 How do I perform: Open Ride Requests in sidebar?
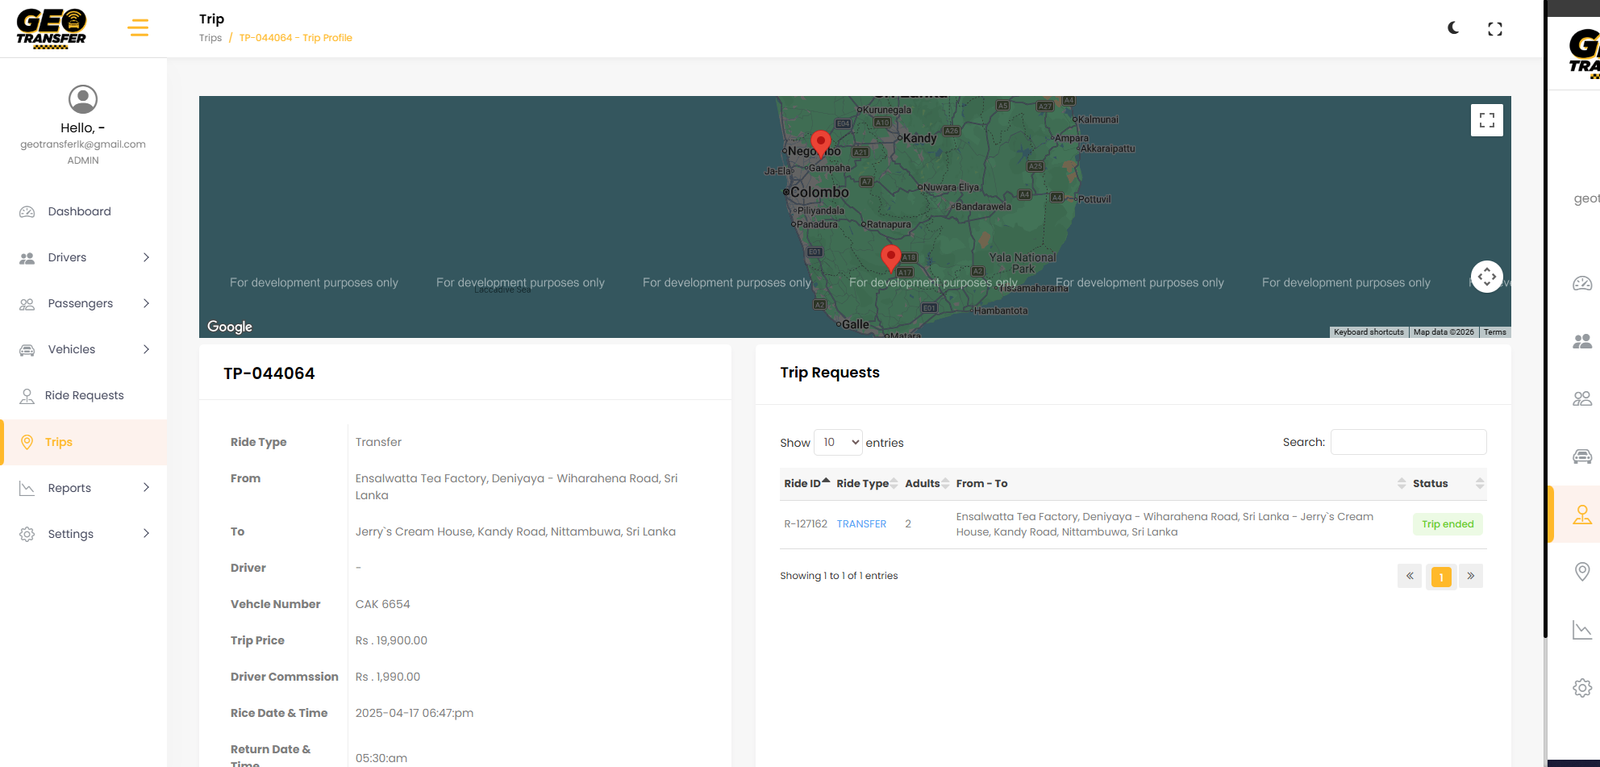click(84, 396)
